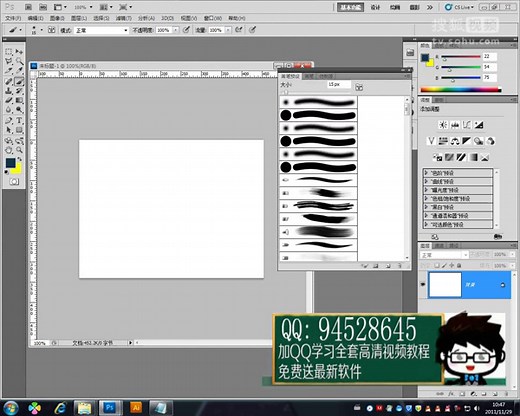Click the 基本功能 workspace button
The image size is (520, 416).
[x=350, y=7]
